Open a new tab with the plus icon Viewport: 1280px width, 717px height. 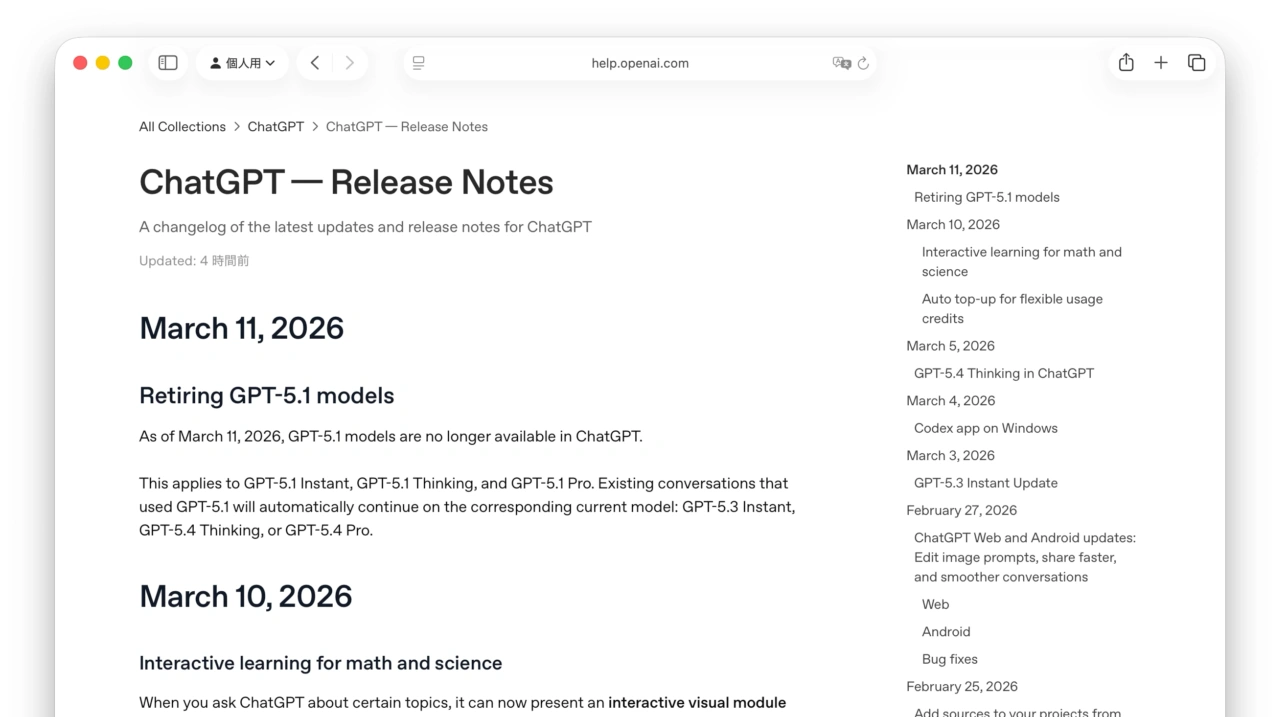click(1161, 62)
